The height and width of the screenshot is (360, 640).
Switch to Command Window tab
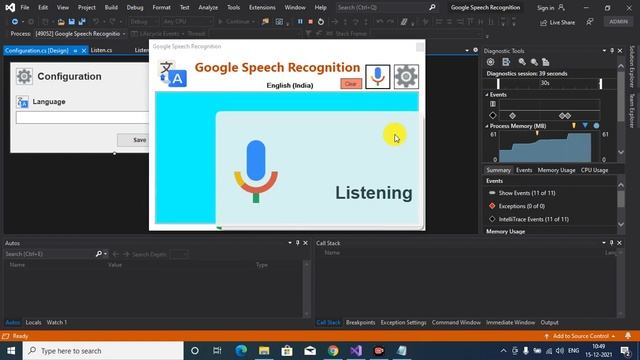click(456, 322)
